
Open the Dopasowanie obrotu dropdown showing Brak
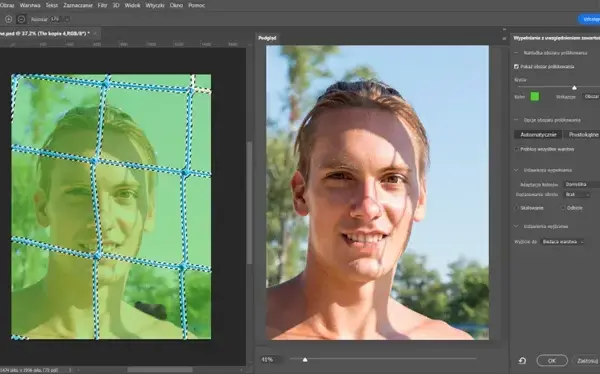(x=577, y=194)
